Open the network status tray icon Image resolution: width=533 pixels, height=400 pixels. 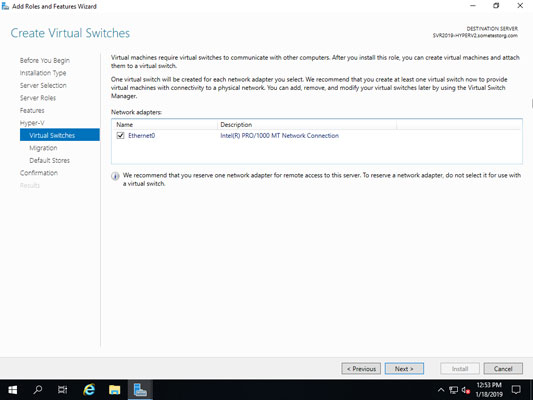click(453, 390)
